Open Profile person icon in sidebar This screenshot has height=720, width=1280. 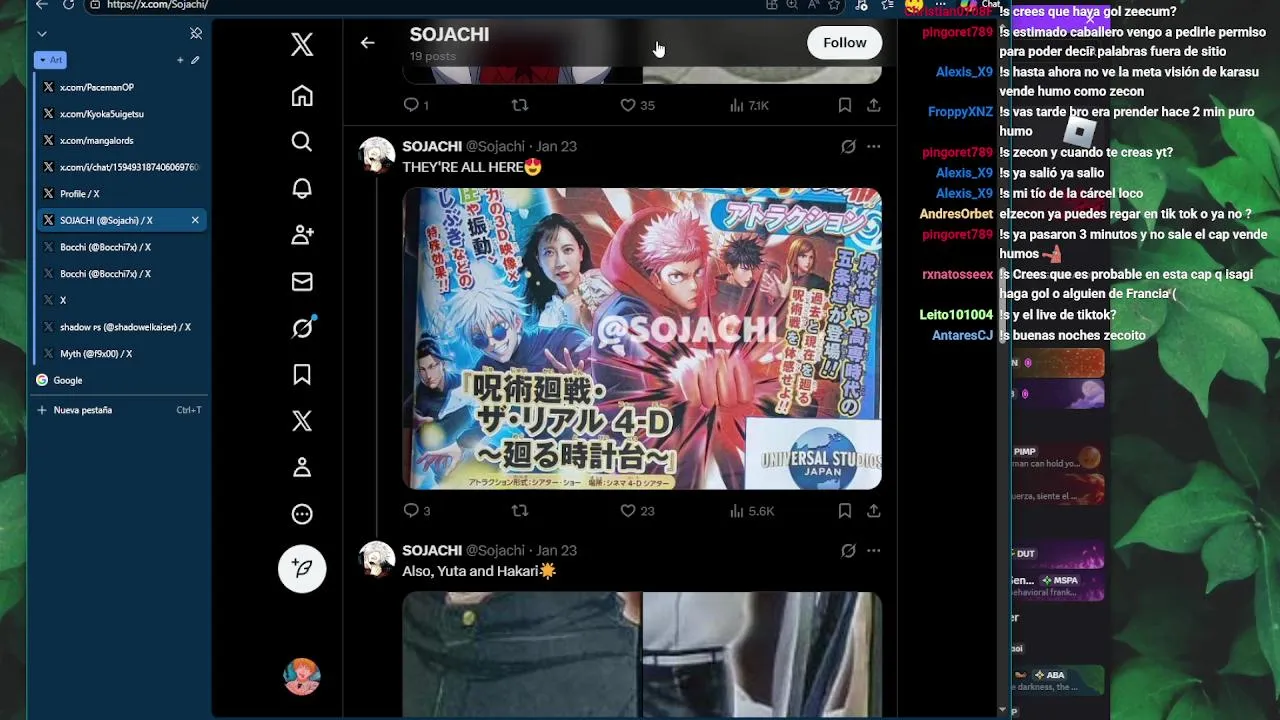click(302, 467)
